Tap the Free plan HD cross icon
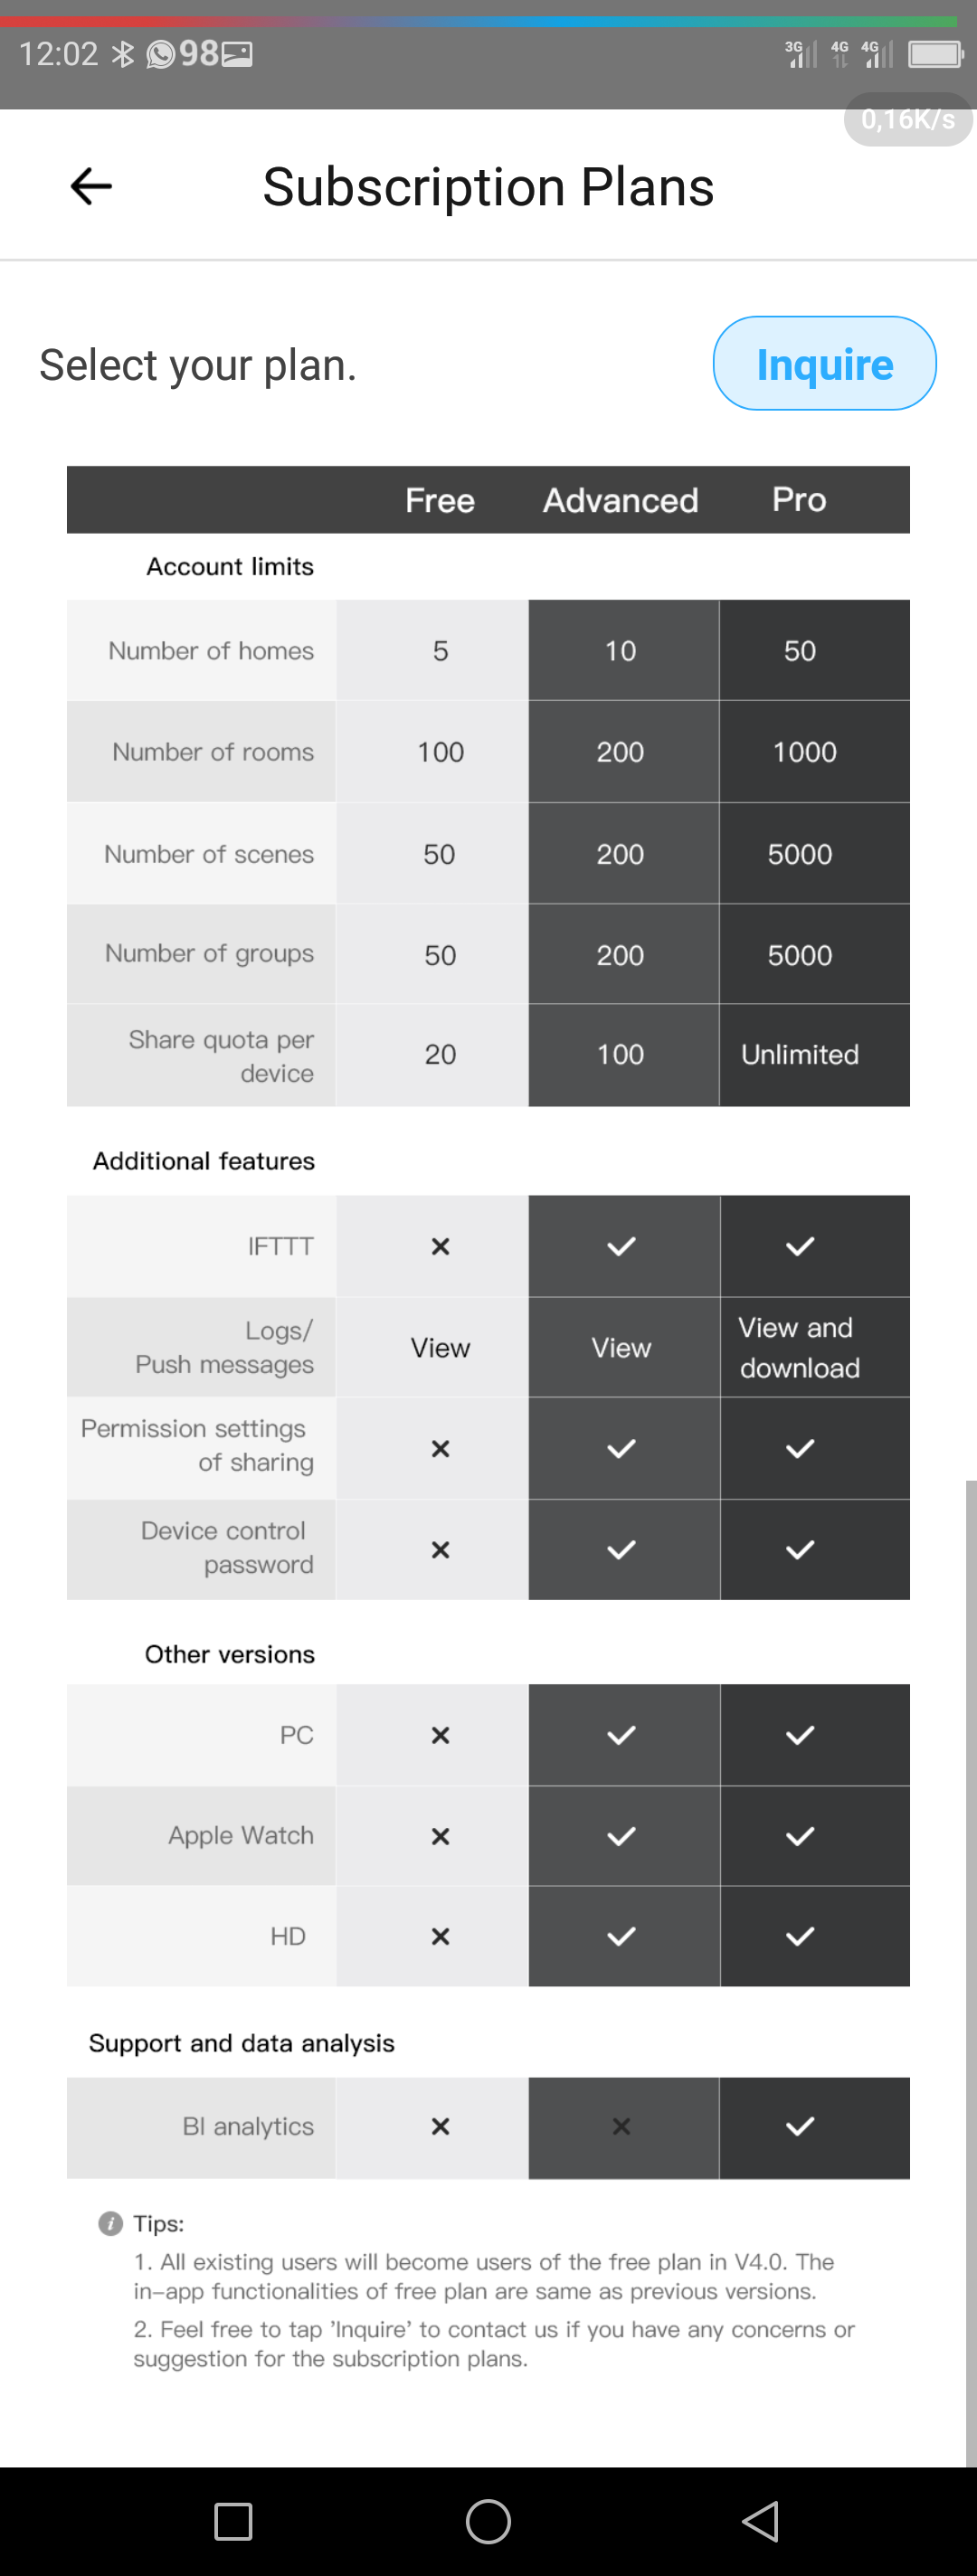Screen dimensions: 977x2576 440,1936
